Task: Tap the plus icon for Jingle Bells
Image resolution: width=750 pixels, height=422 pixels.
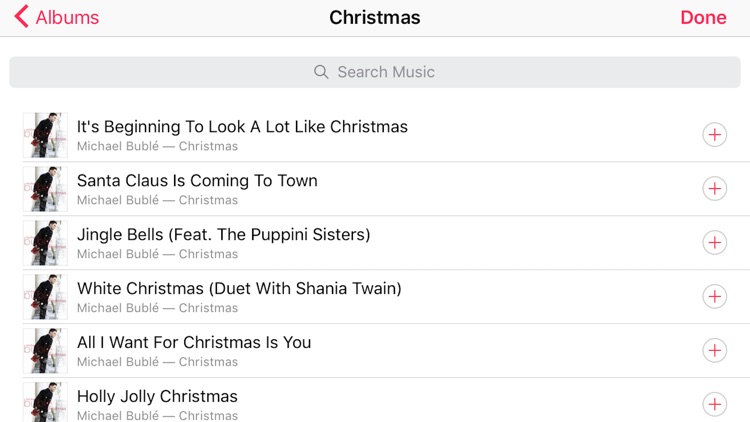Action: [x=715, y=243]
